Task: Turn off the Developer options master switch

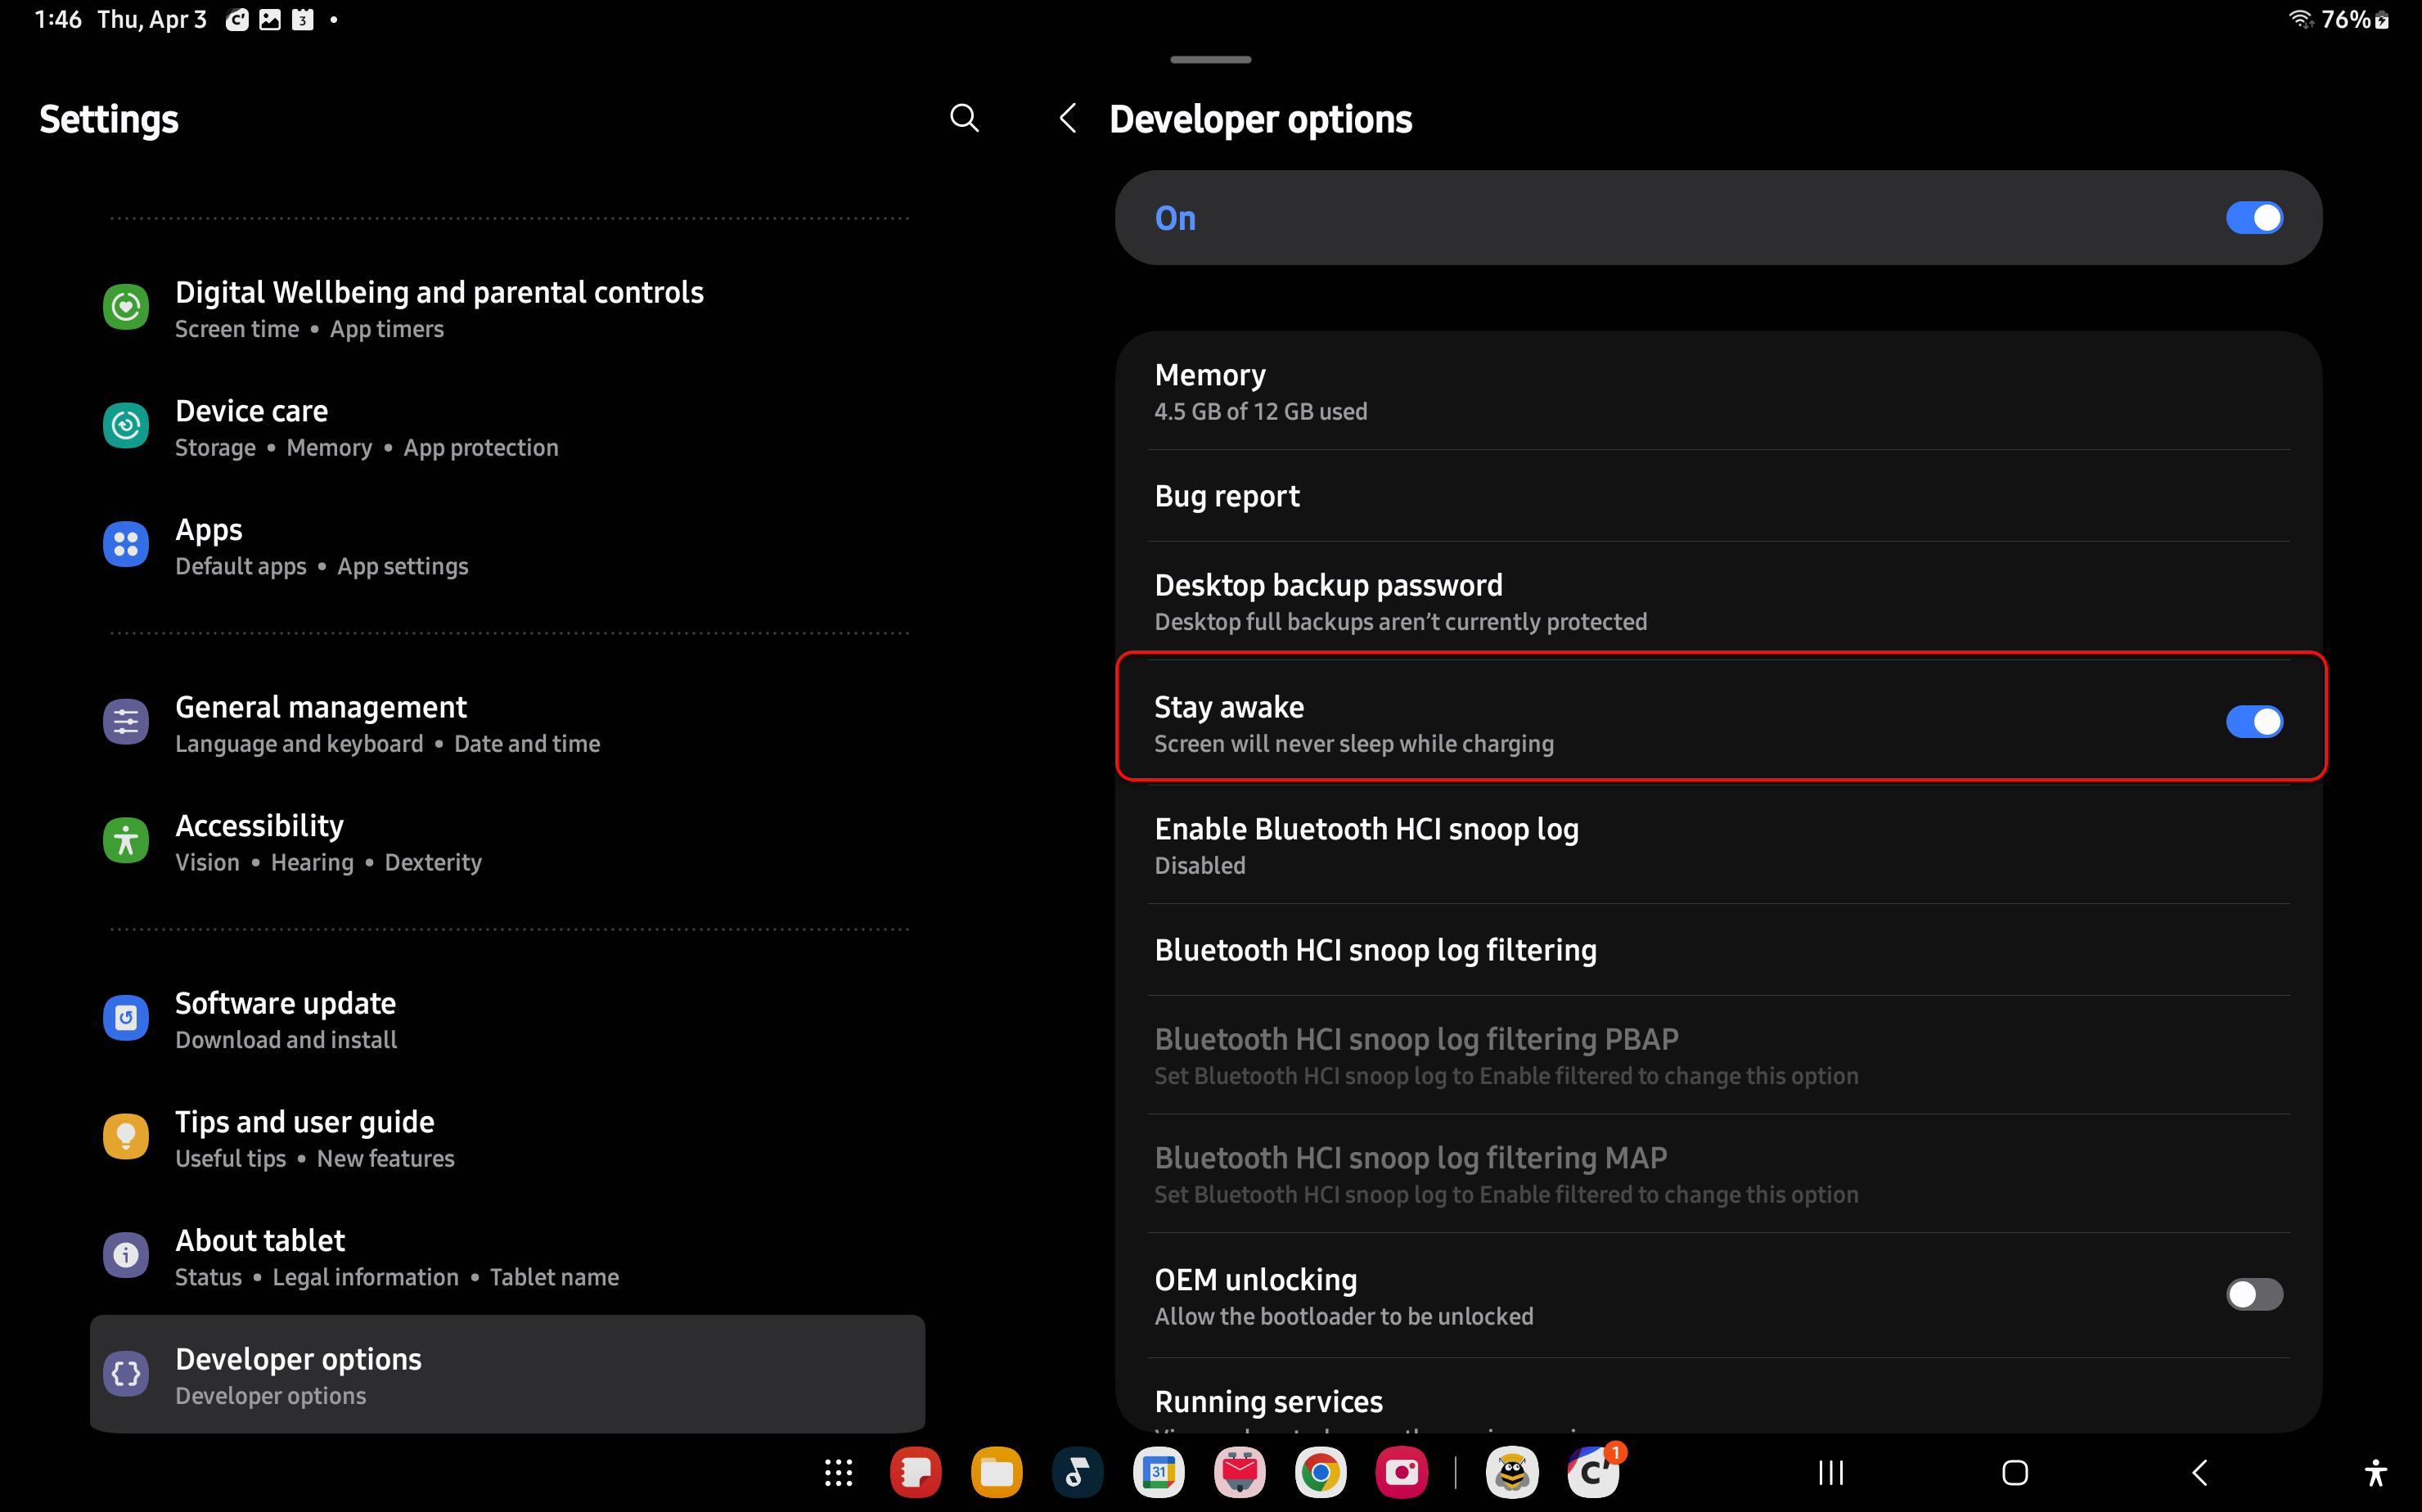Action: point(2253,218)
